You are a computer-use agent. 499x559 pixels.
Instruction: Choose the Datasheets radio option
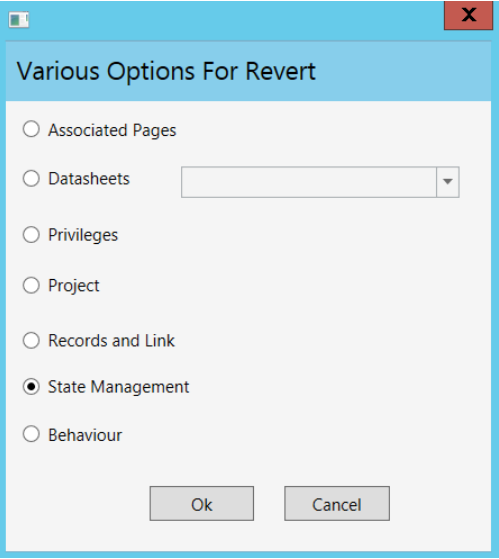(x=31, y=178)
